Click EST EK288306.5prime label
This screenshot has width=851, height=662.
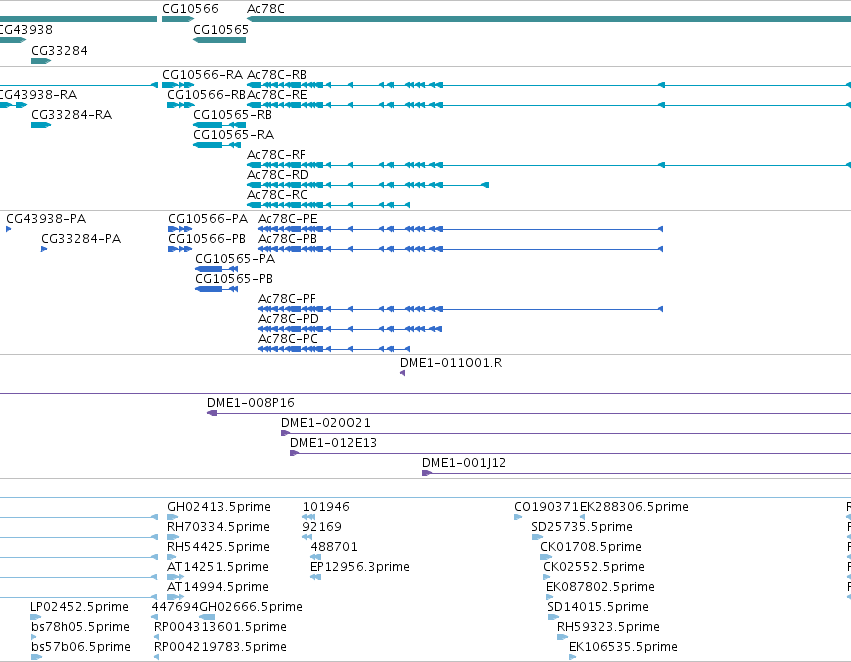click(x=634, y=507)
